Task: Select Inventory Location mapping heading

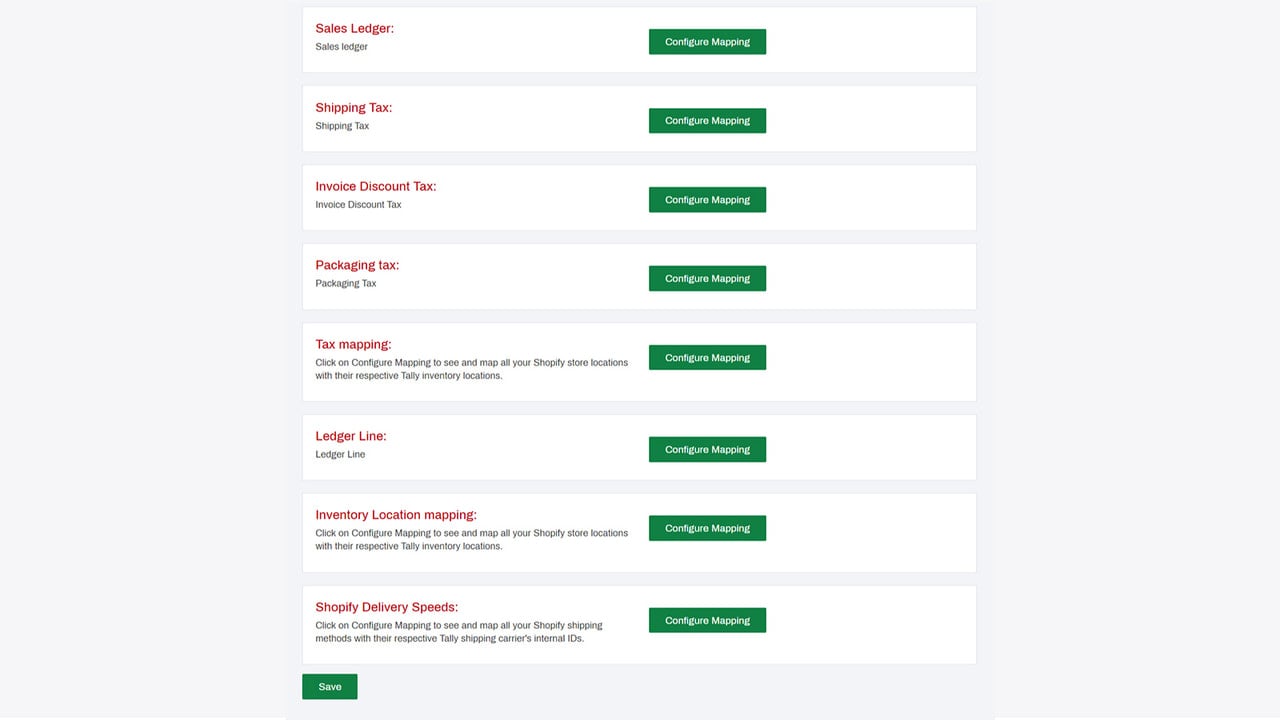Action: [x=396, y=515]
